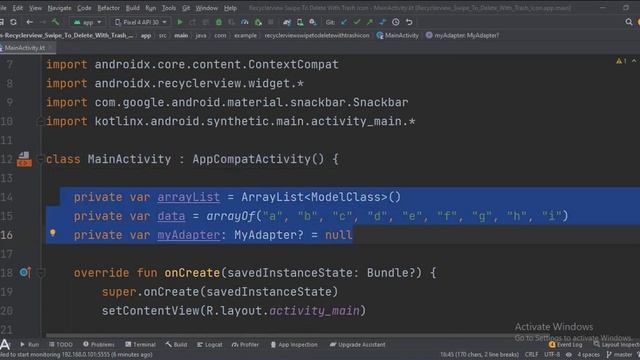
Task: Open the Upgrade Assistant tool window
Action: [358, 344]
